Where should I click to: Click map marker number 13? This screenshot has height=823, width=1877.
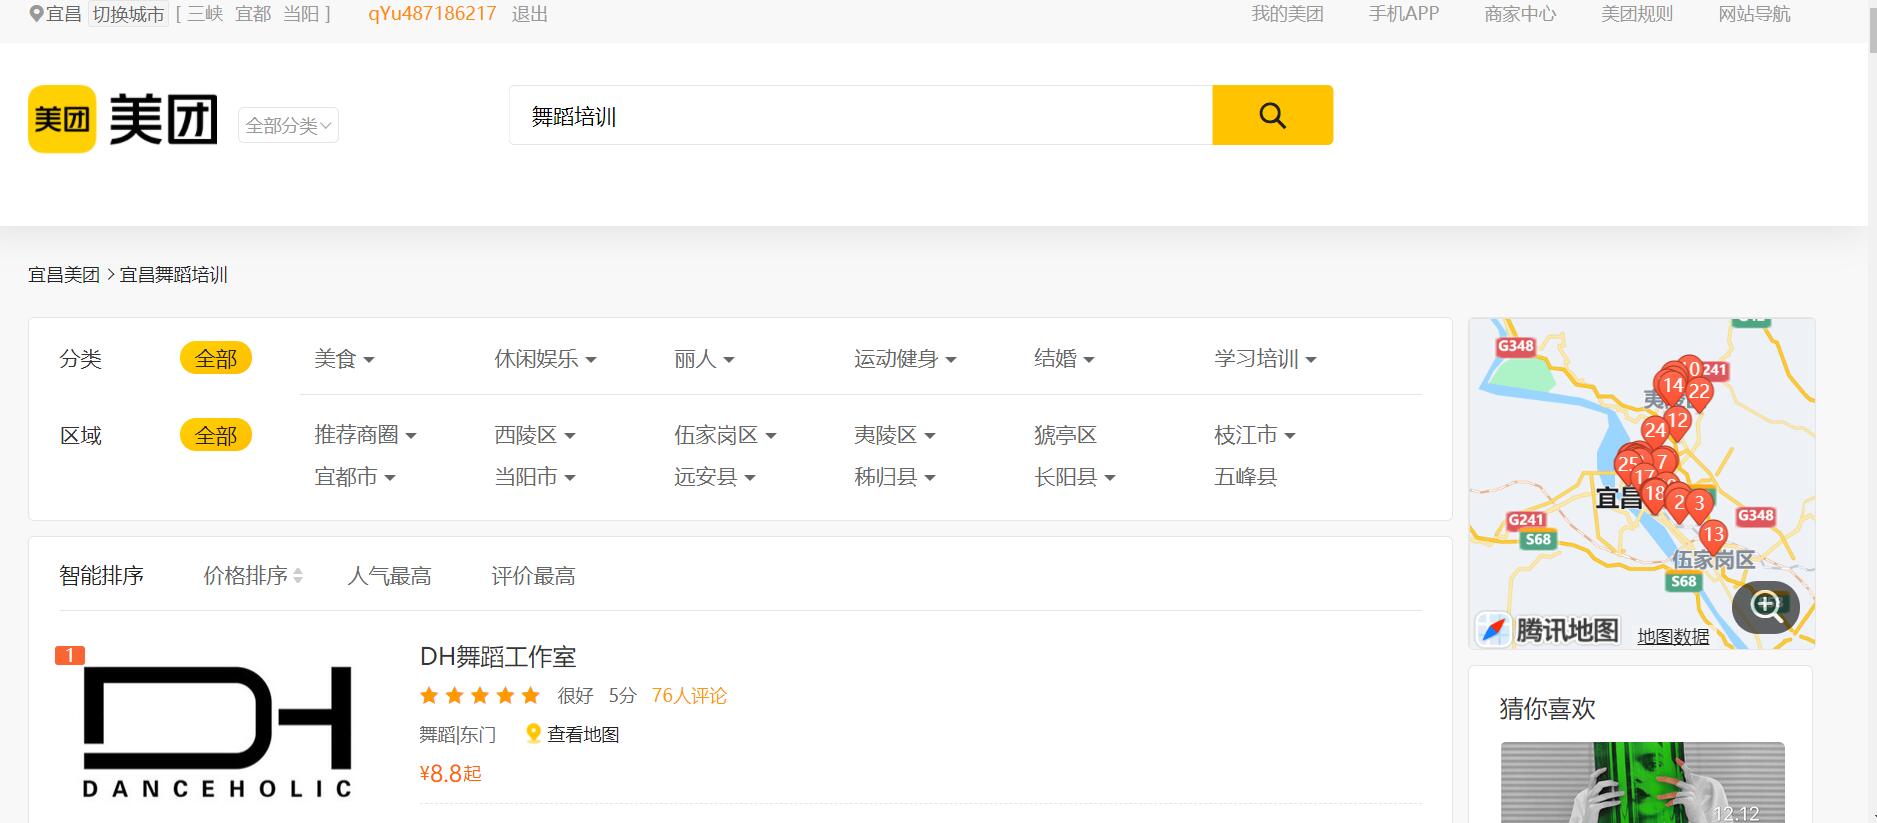click(1714, 536)
